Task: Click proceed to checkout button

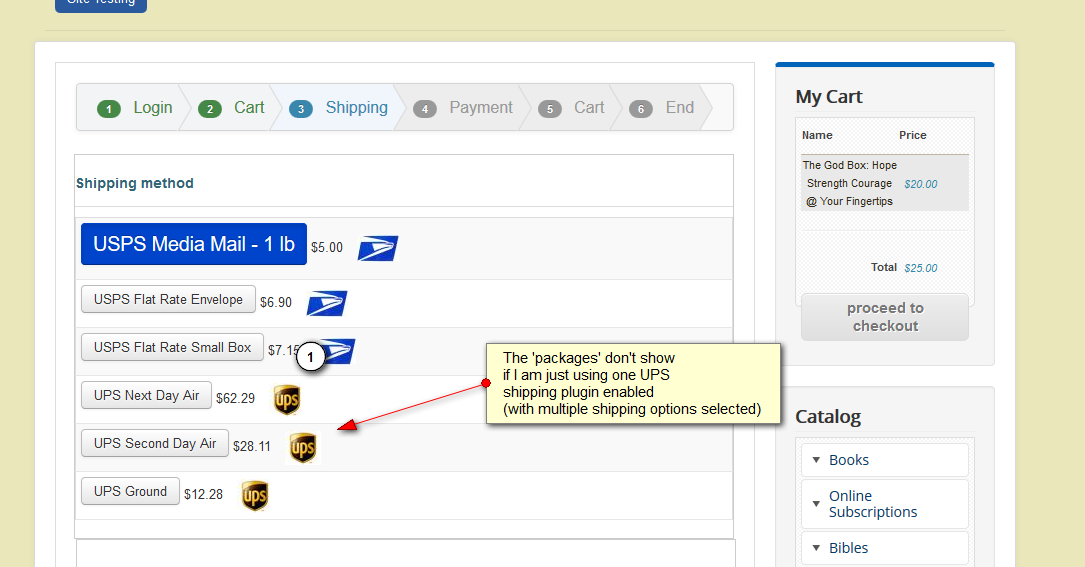Action: [x=885, y=317]
